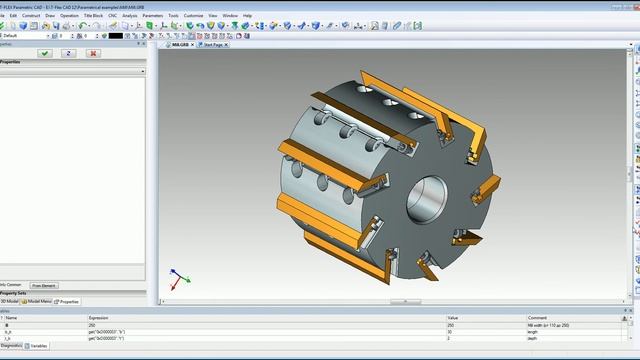This screenshot has height=360, width=640.
Task: Click the open folder icon in toolbar
Action: [45, 26]
